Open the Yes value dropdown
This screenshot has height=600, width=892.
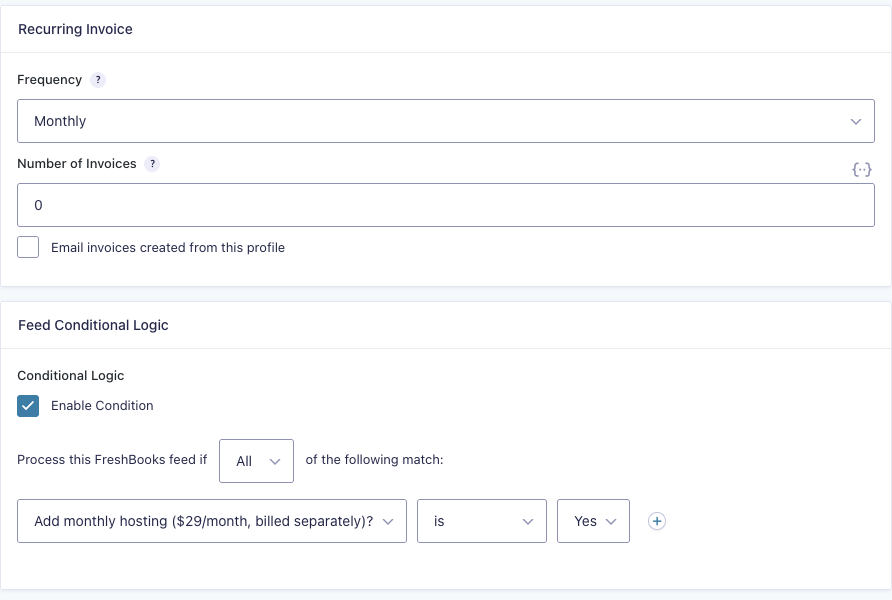[x=593, y=521]
